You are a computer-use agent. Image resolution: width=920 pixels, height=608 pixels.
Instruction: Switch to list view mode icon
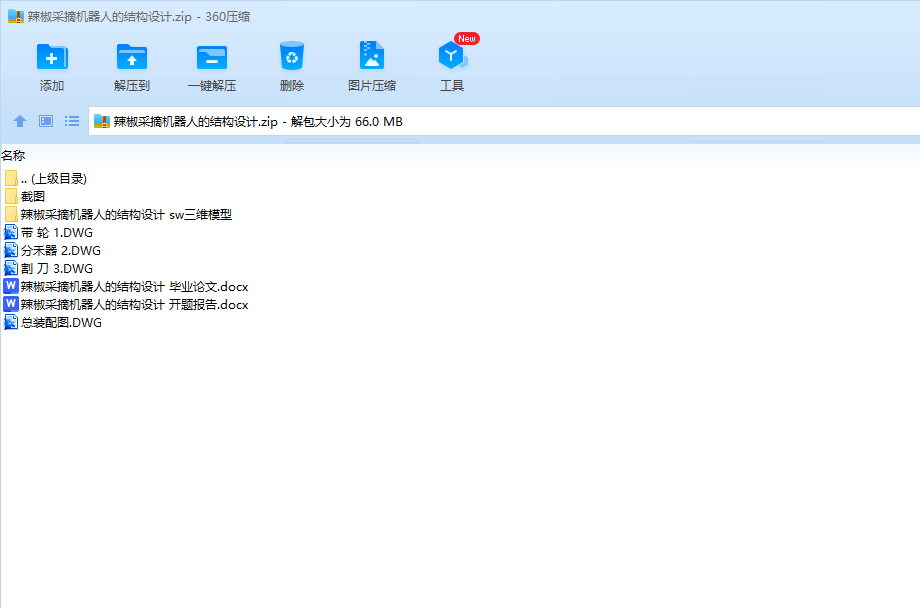coord(72,121)
